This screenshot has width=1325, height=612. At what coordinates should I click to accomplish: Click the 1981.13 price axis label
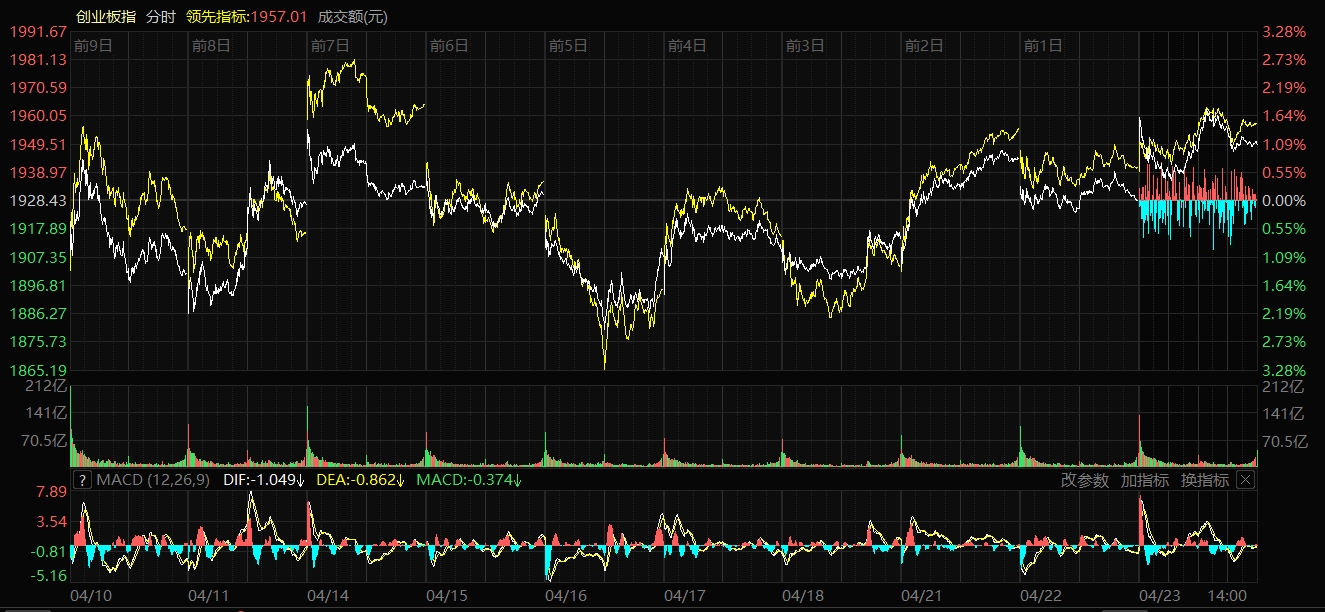[x=37, y=60]
